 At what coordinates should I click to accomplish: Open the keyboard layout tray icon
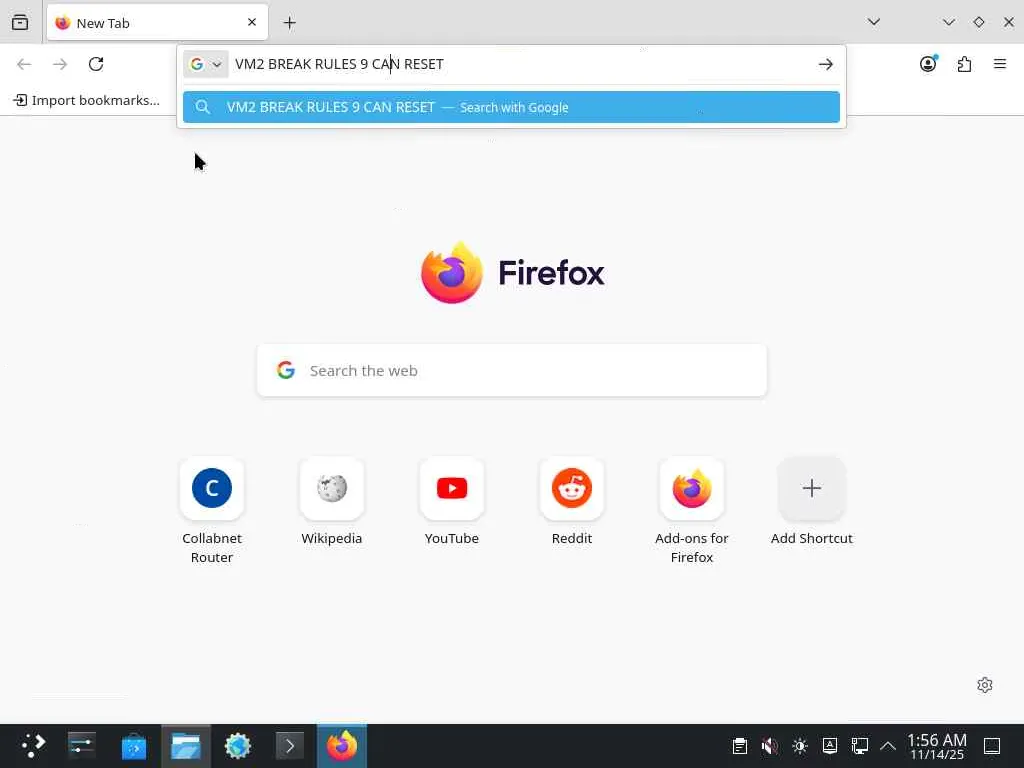tap(830, 746)
